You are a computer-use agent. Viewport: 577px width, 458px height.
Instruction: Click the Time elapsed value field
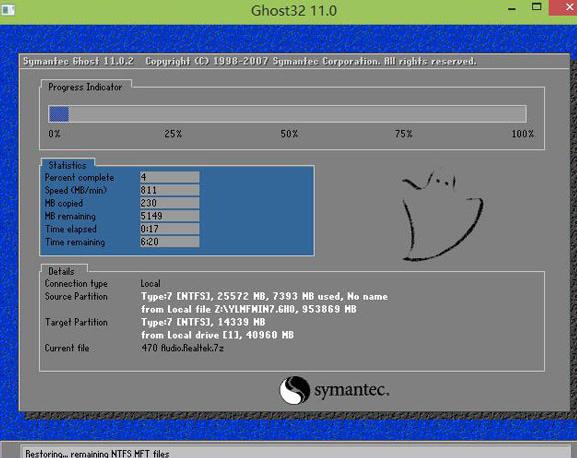coord(170,229)
